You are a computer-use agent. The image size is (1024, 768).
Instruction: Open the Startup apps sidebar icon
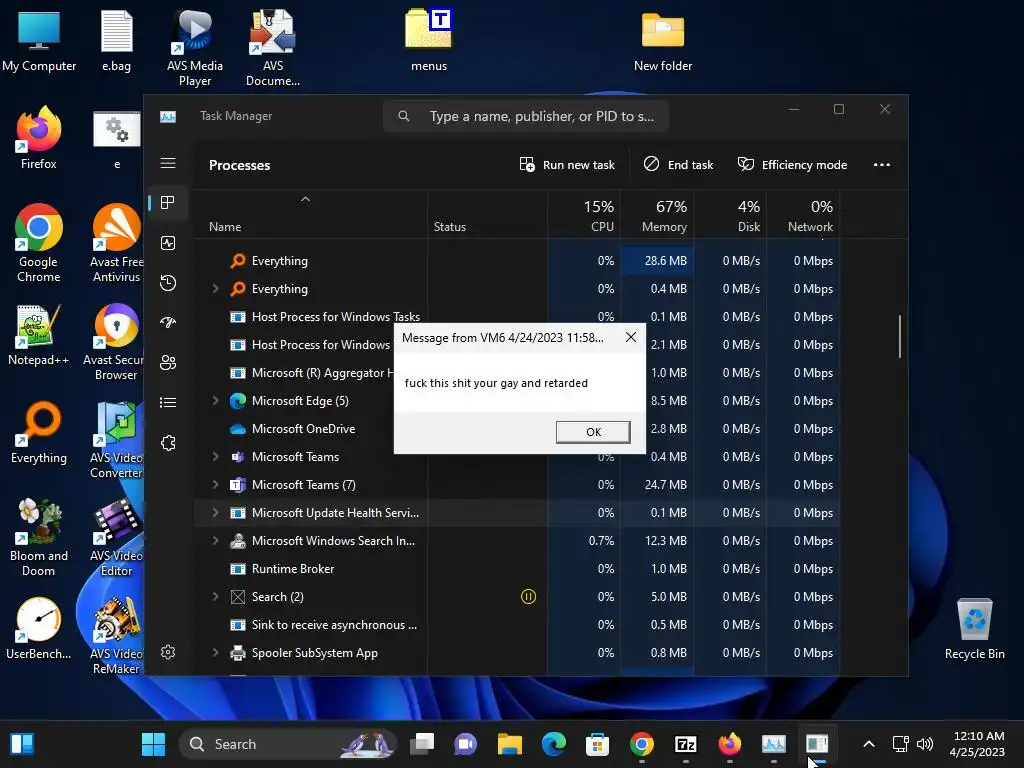coord(168,323)
